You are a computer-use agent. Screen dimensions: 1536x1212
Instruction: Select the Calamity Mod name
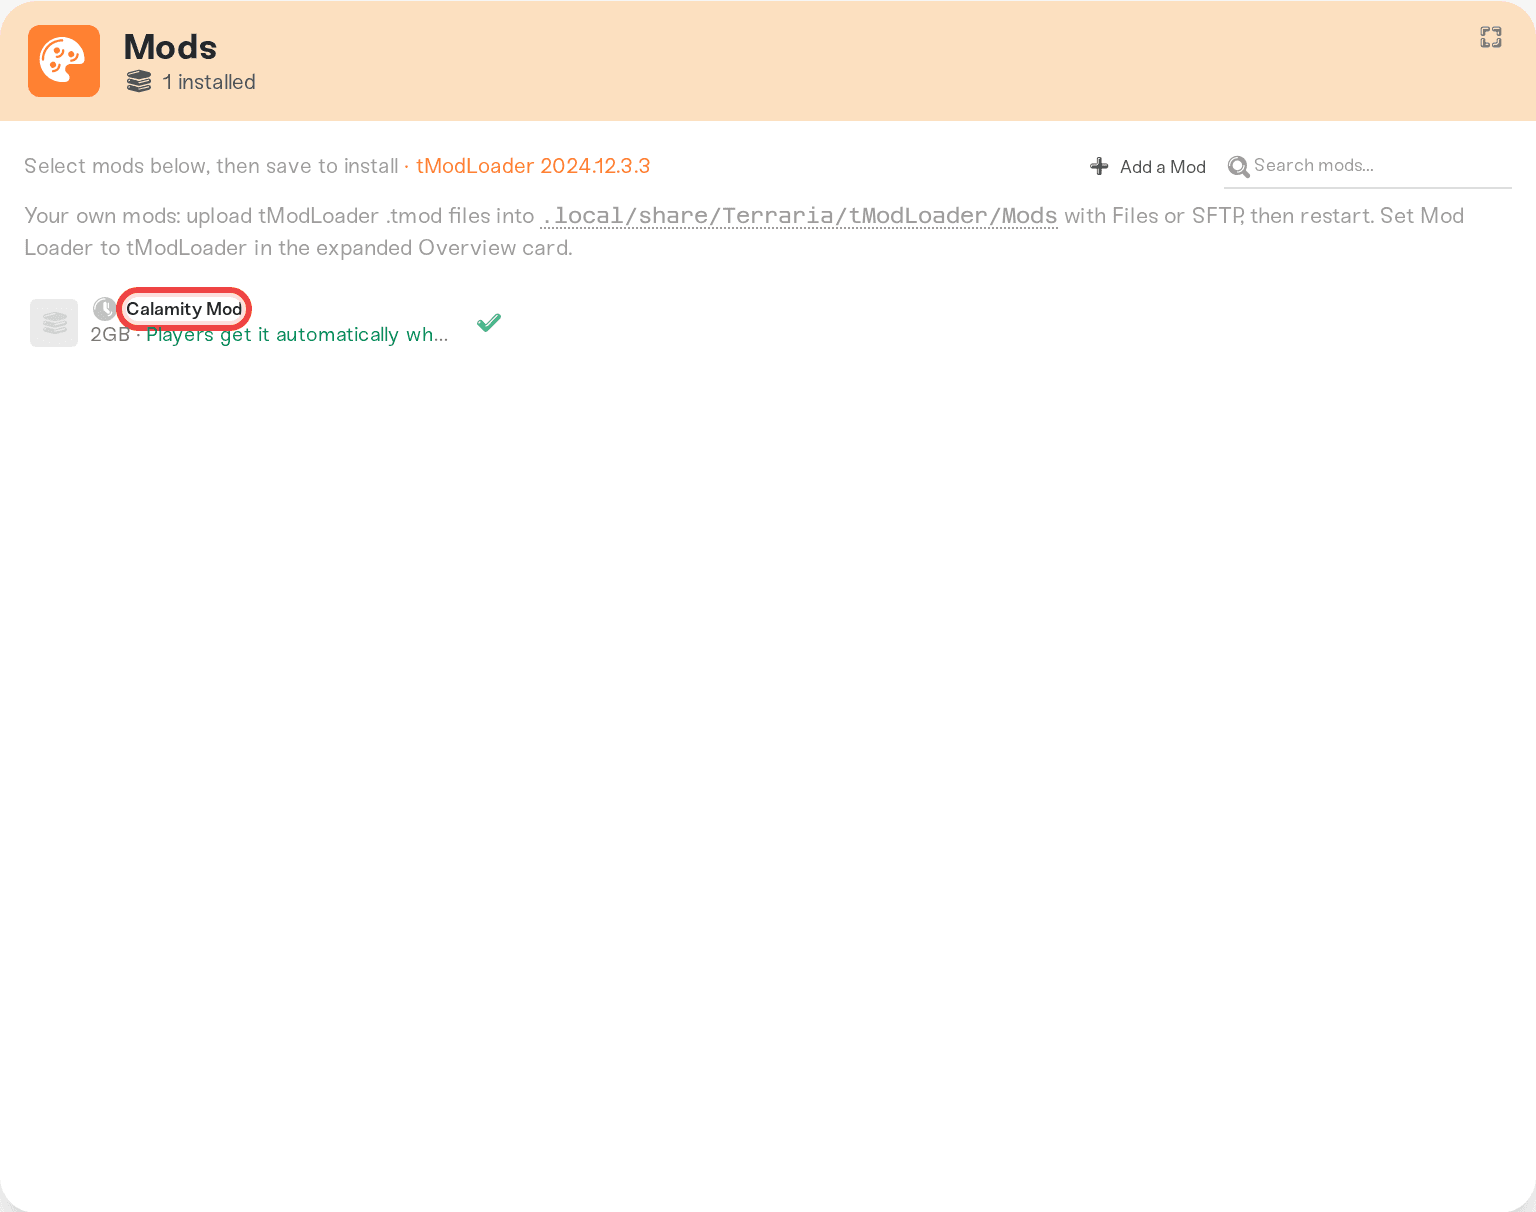click(x=184, y=309)
